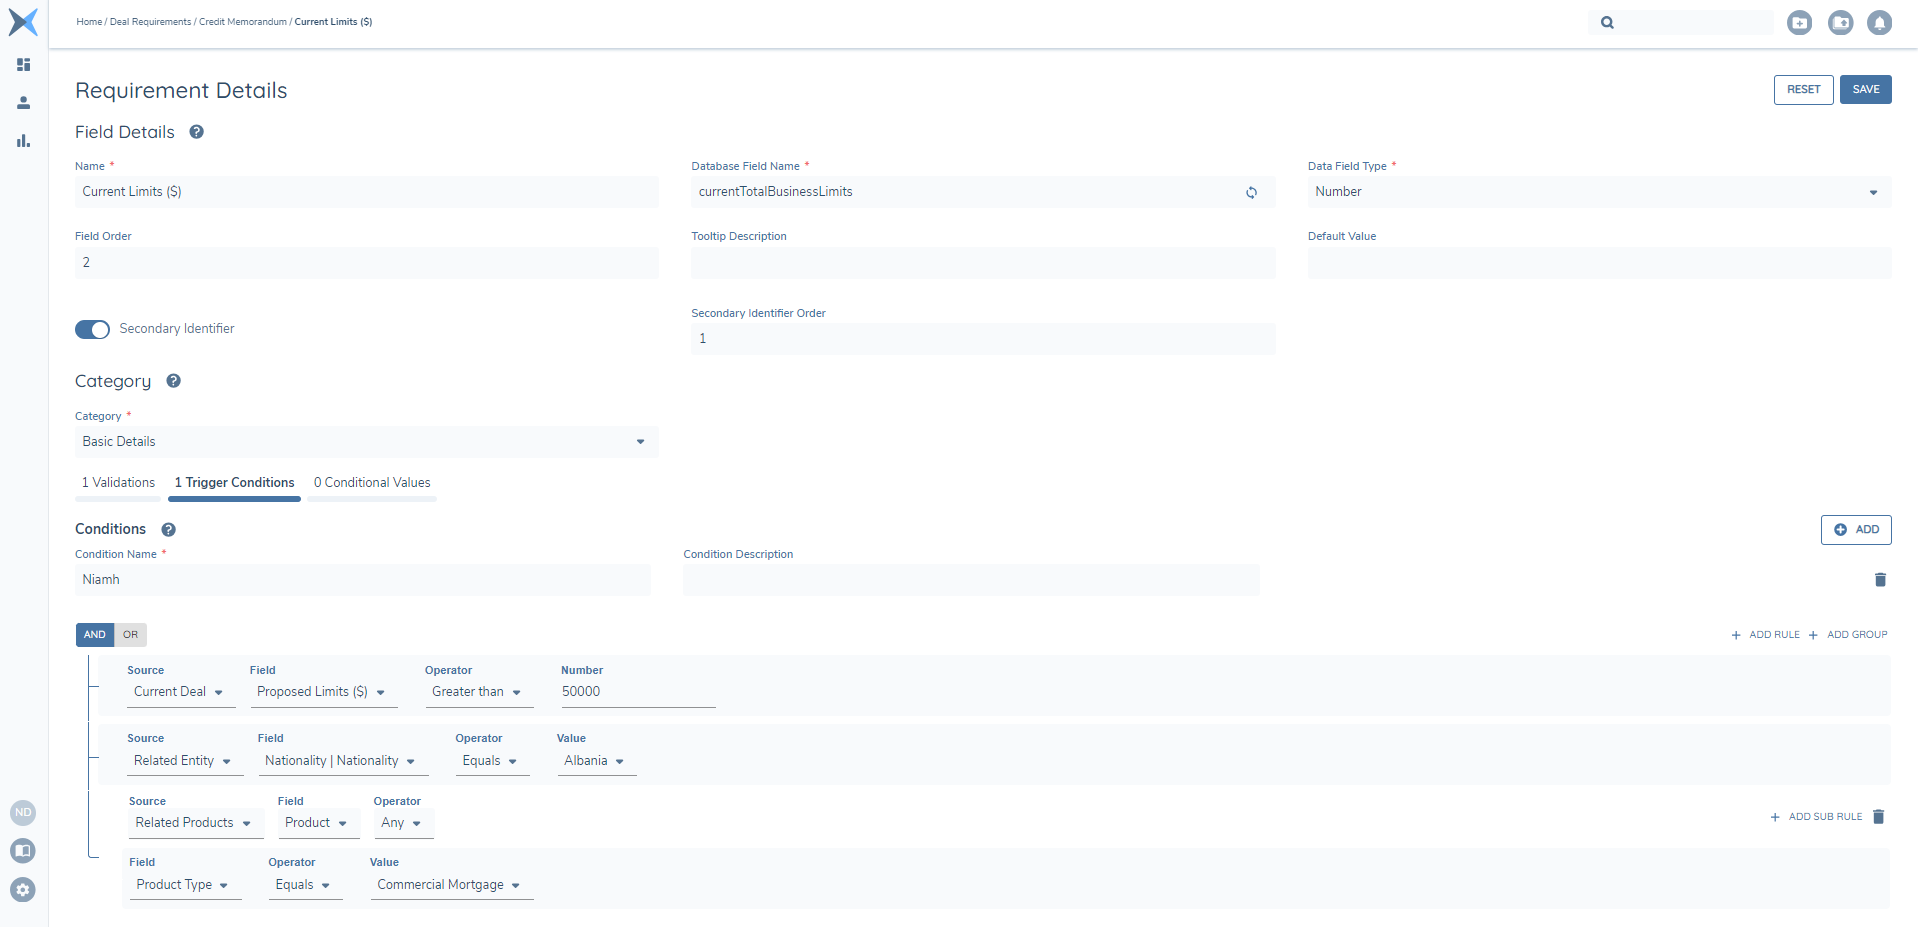Toggle the Secondary Identifier switch off
1918x927 pixels.
coord(92,330)
